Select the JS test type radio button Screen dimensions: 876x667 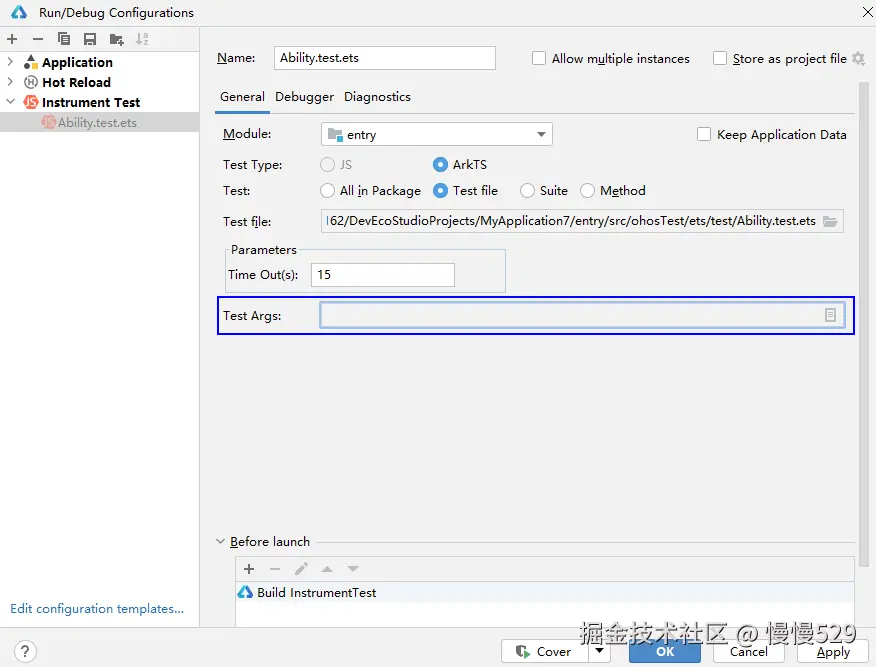click(x=327, y=165)
